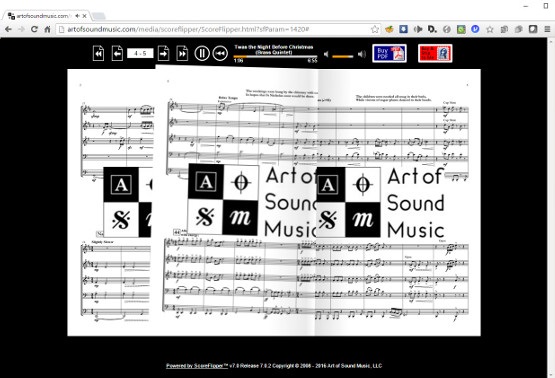Open the Powered by ScoreFlipper link
The height and width of the screenshot is (378, 555).
coord(197,366)
